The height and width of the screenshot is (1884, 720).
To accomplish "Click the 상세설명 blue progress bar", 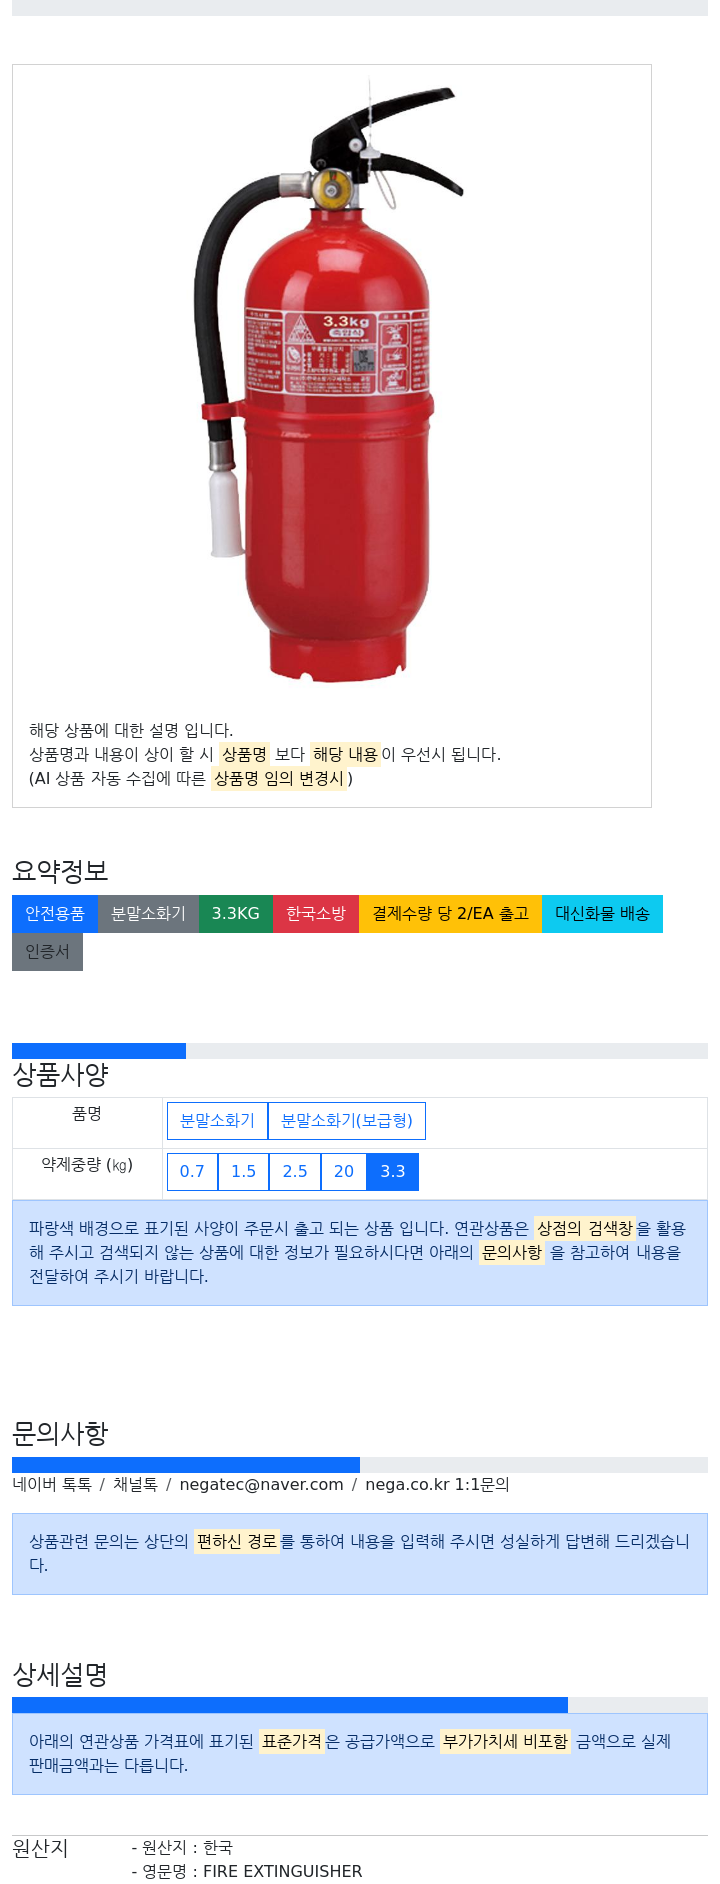I will (290, 1705).
